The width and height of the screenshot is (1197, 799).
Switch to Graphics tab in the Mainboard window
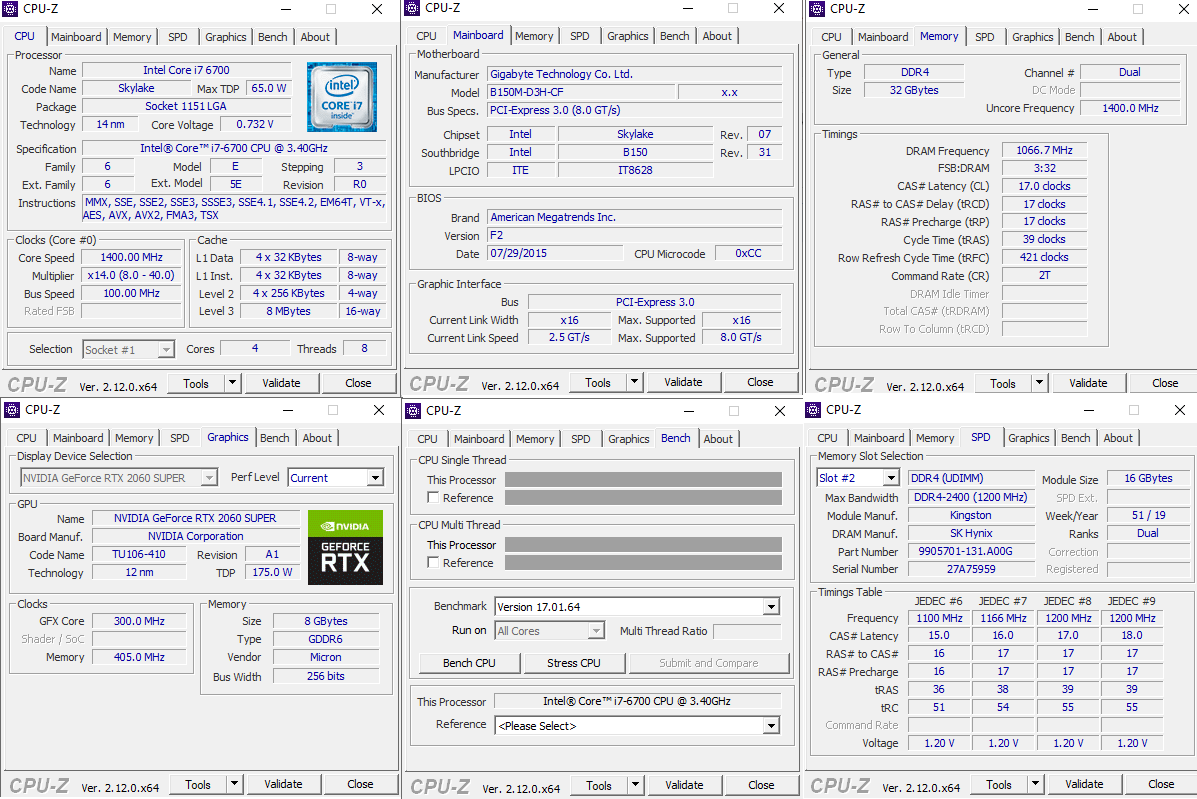pyautogui.click(x=628, y=36)
